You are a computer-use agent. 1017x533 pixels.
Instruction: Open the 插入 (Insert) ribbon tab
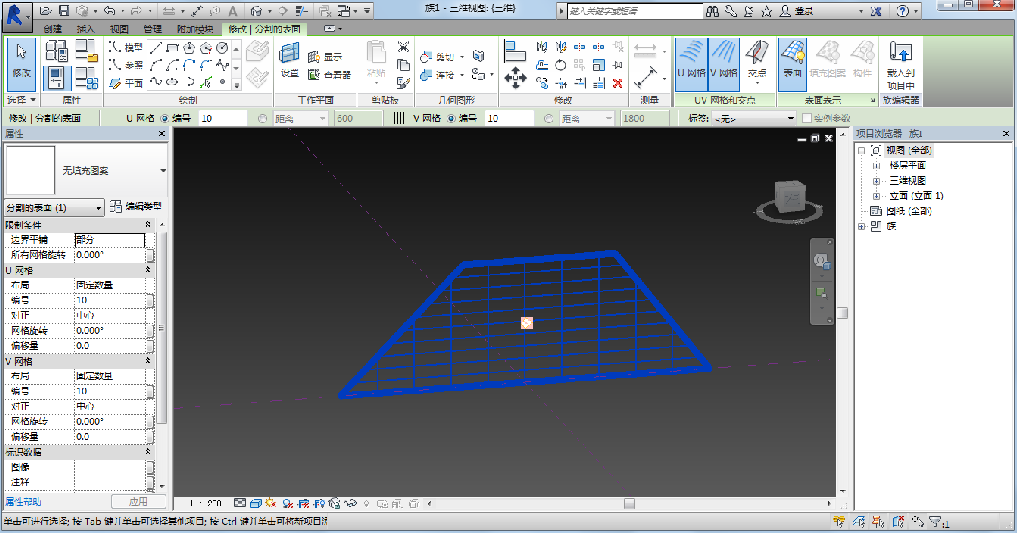pos(86,29)
